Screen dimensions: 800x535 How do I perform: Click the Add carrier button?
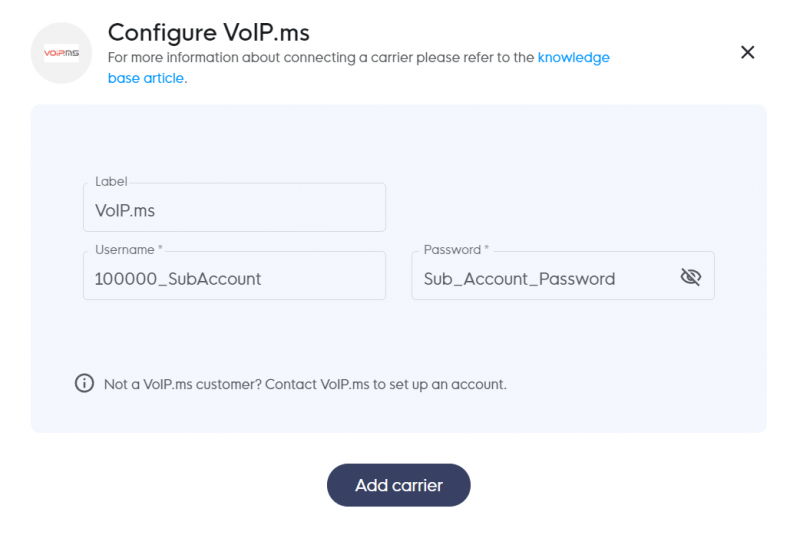pyautogui.click(x=398, y=485)
